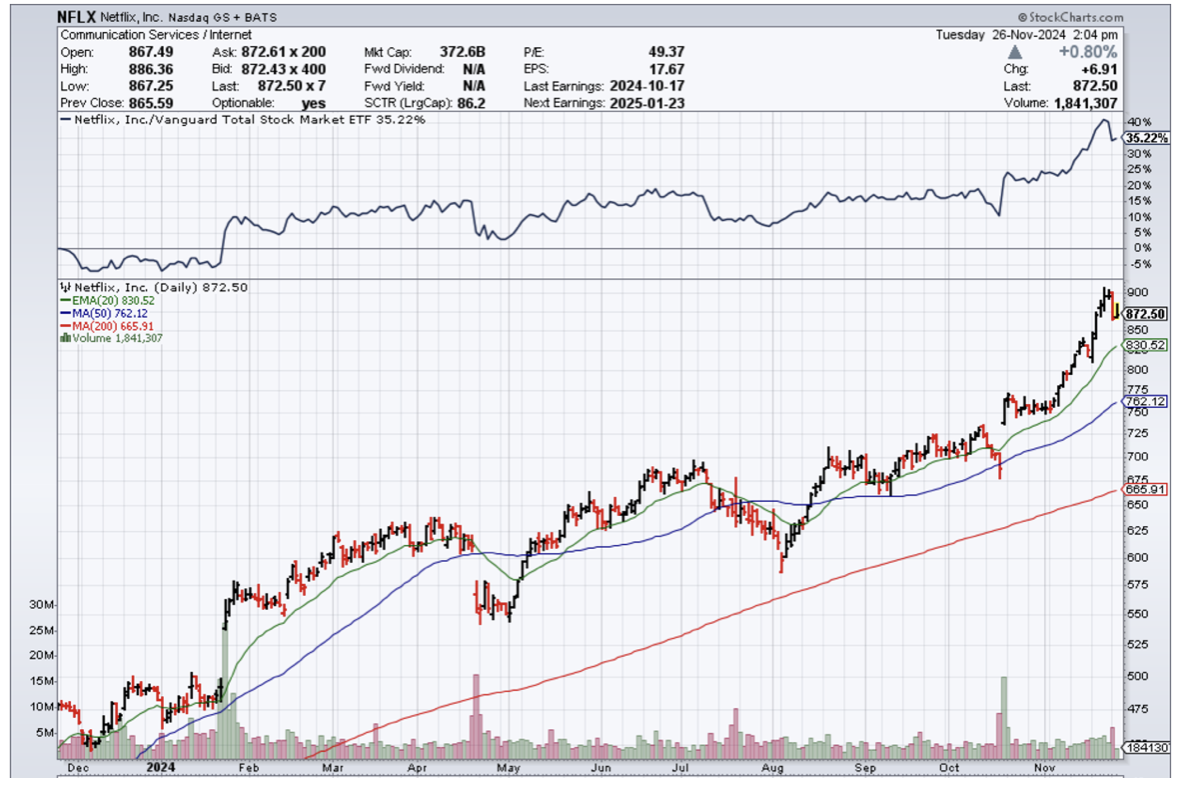Click the gray up-triangle change indicator
Viewport: 1182px width, 786px height.
point(1015,52)
